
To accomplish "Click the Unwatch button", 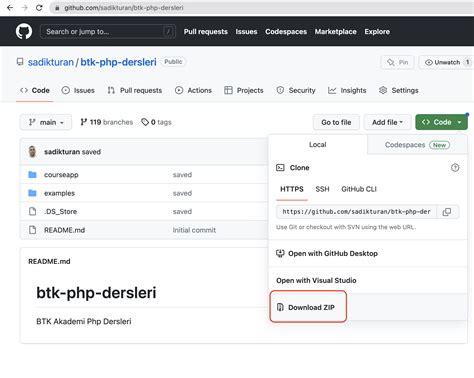I will pos(446,62).
